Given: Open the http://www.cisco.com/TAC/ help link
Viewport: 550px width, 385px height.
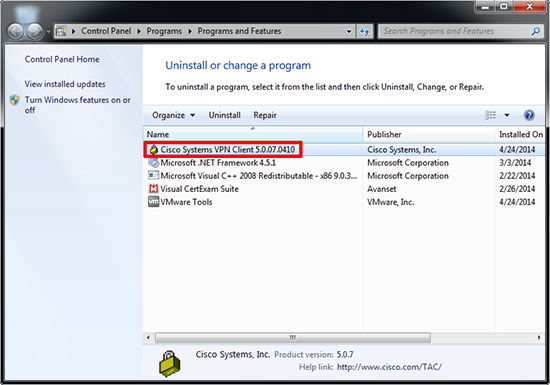Looking at the screenshot, I should (x=389, y=367).
